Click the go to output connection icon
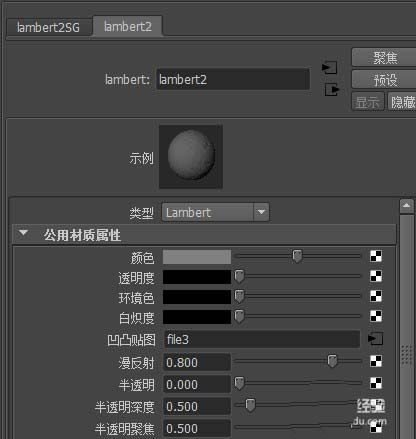Image resolution: width=416 pixels, height=439 pixels. [332, 90]
